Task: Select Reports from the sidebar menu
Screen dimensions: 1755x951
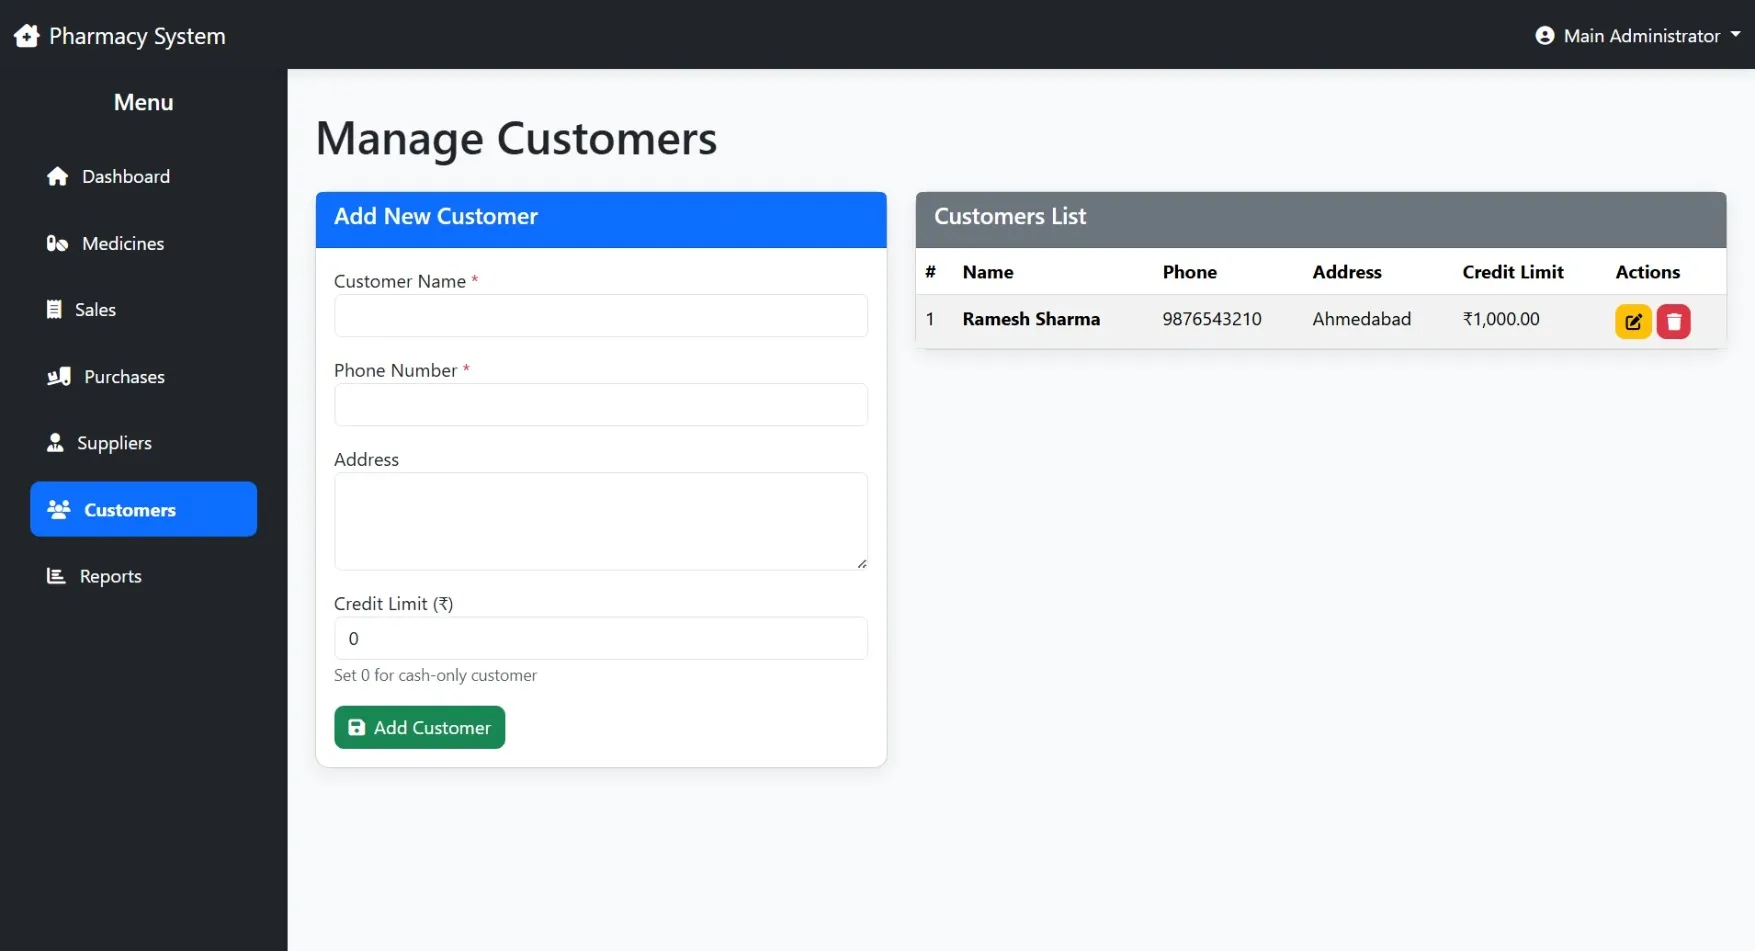Action: pos(109,576)
